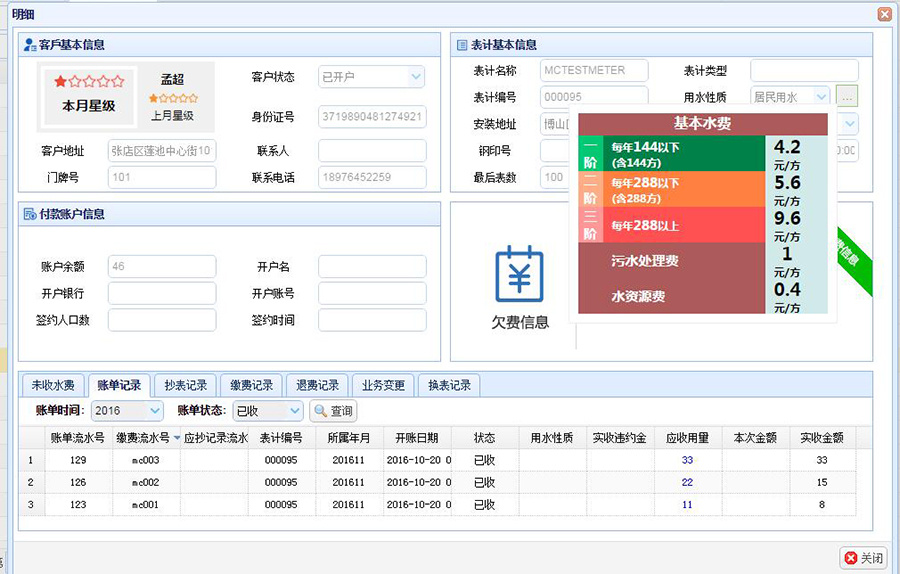Click the ellipsis button beside 用水性质
The height and width of the screenshot is (574, 900).
[847, 97]
